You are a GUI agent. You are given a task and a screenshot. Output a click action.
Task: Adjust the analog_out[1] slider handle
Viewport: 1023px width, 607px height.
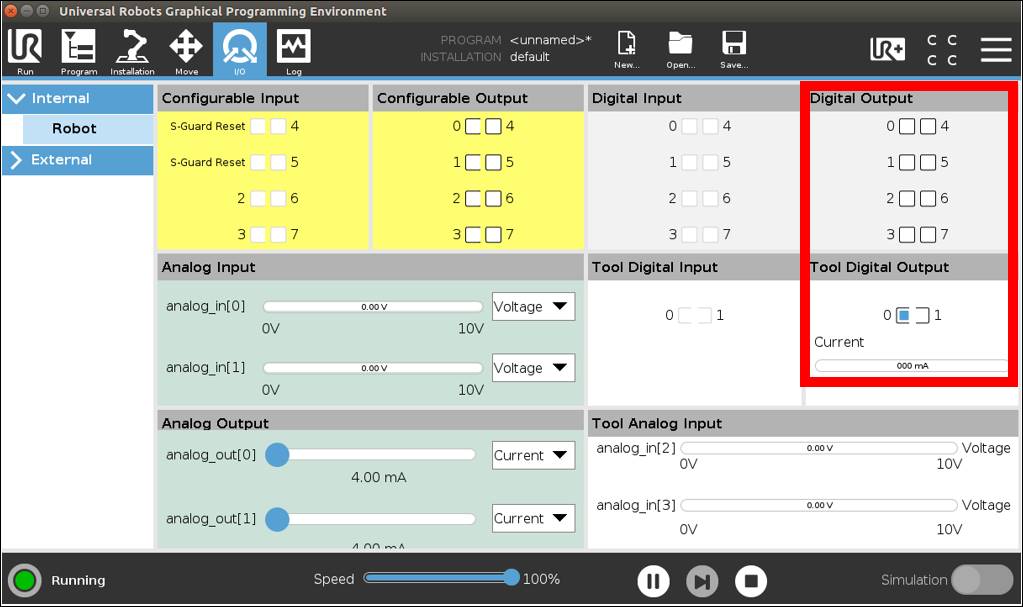pos(277,519)
